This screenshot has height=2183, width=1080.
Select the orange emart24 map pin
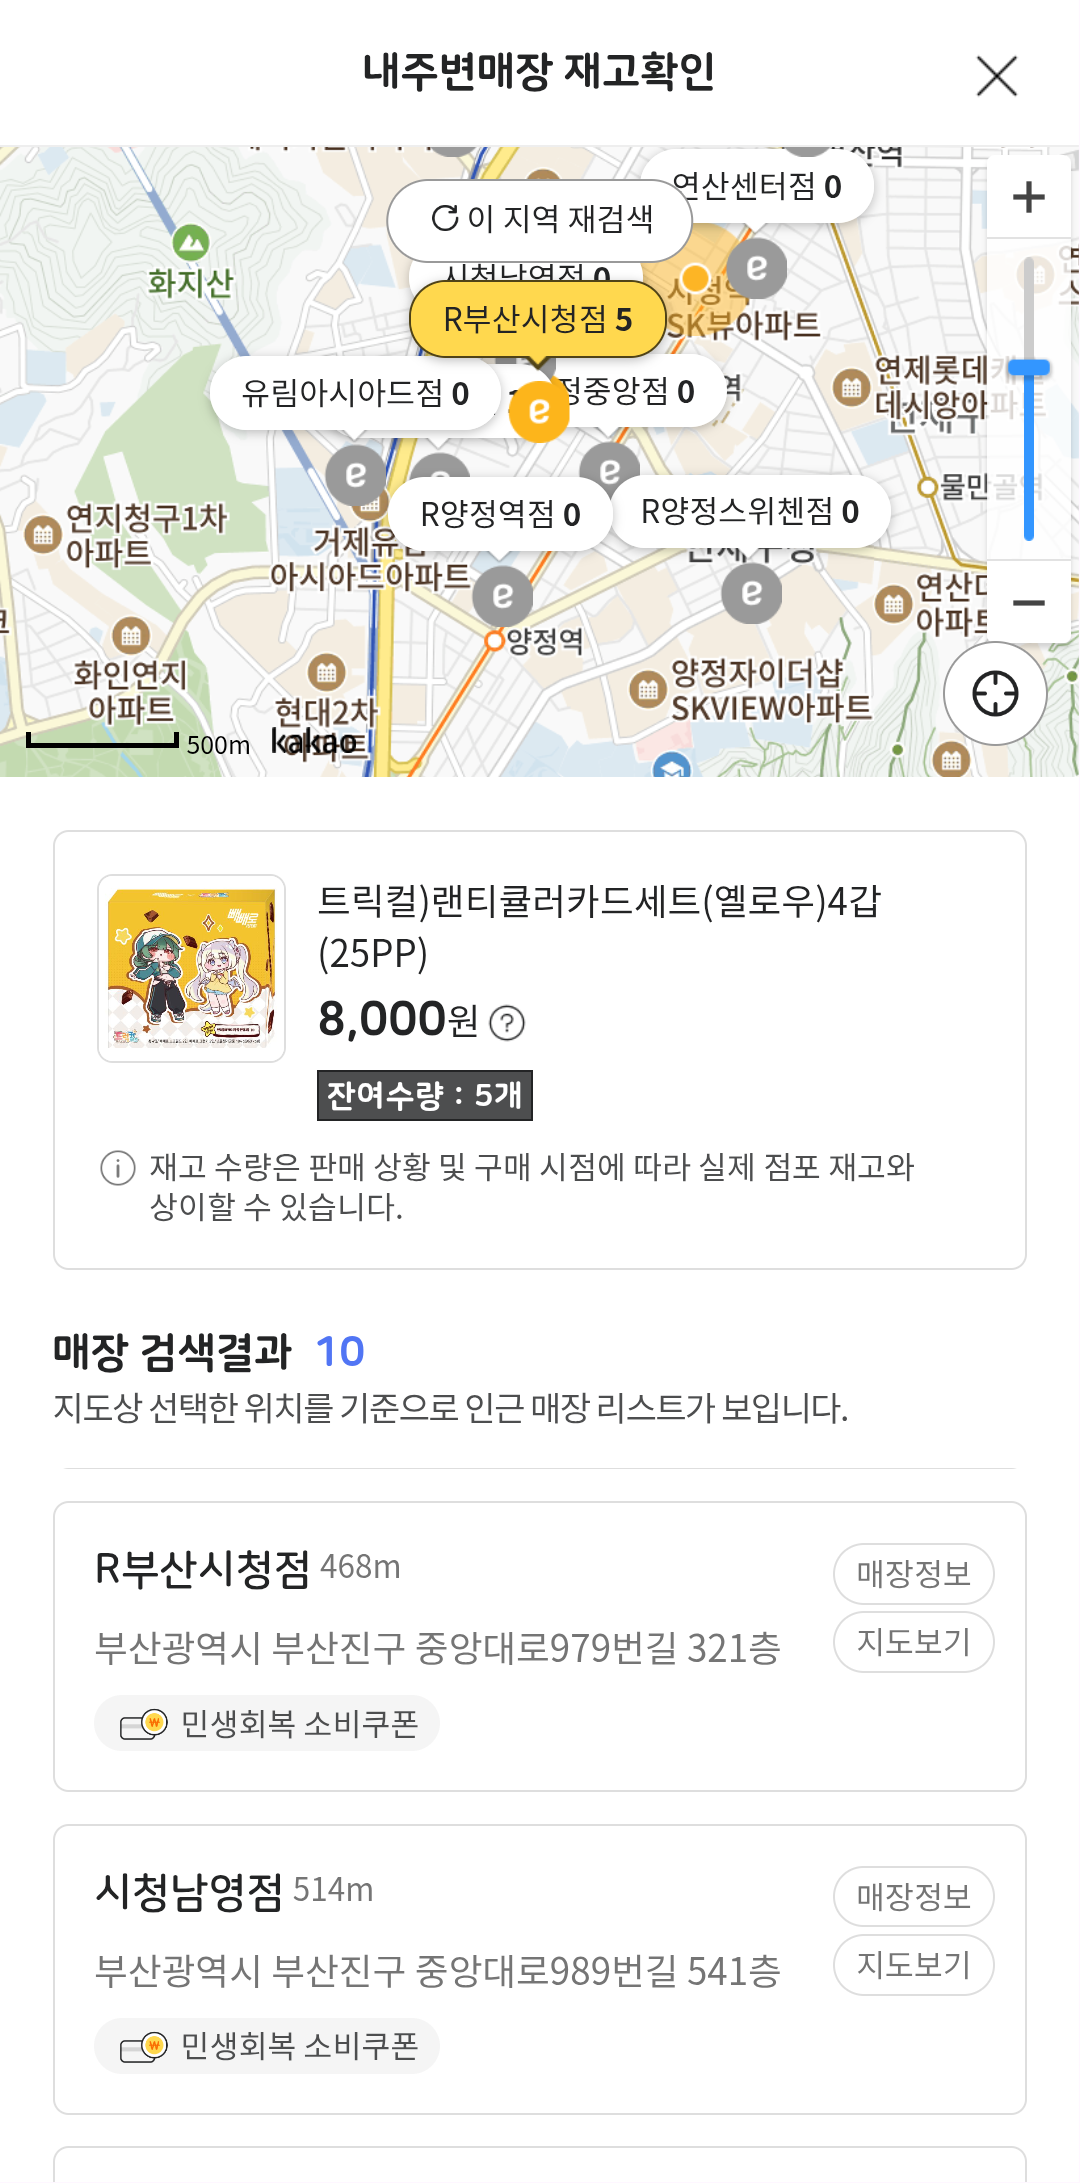coord(539,410)
